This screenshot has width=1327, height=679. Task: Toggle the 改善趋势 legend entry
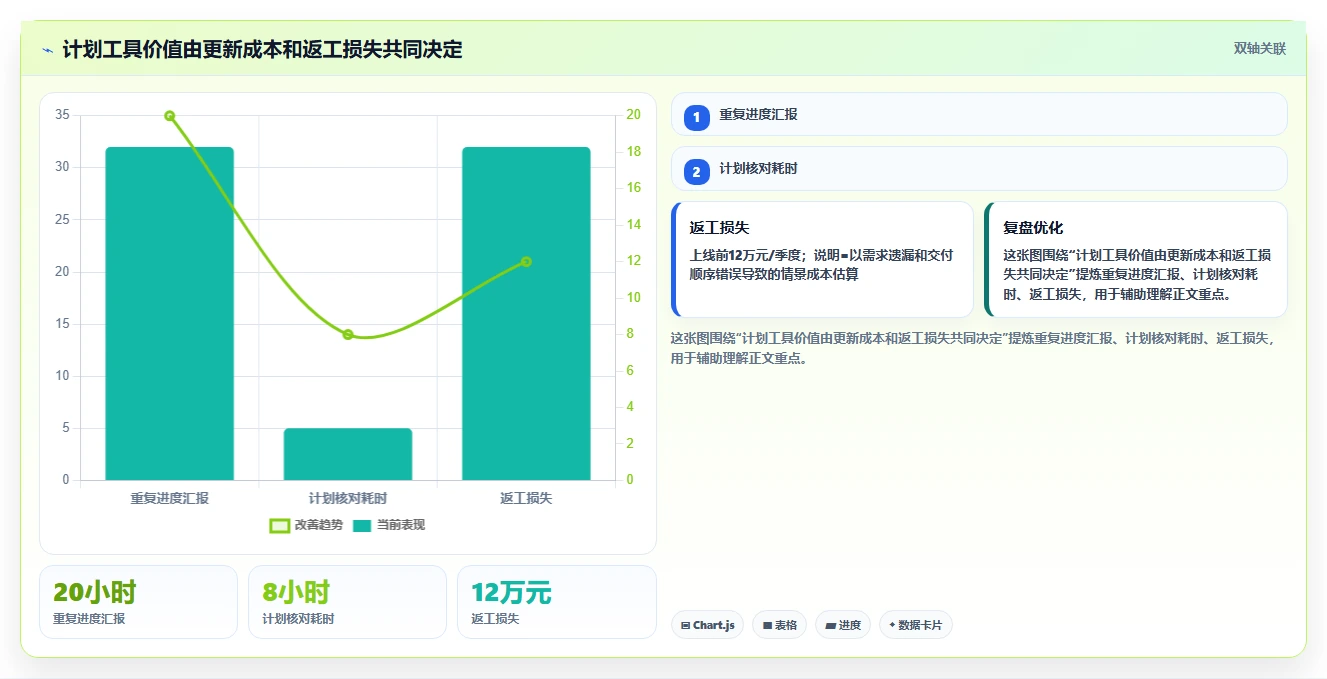coord(306,525)
